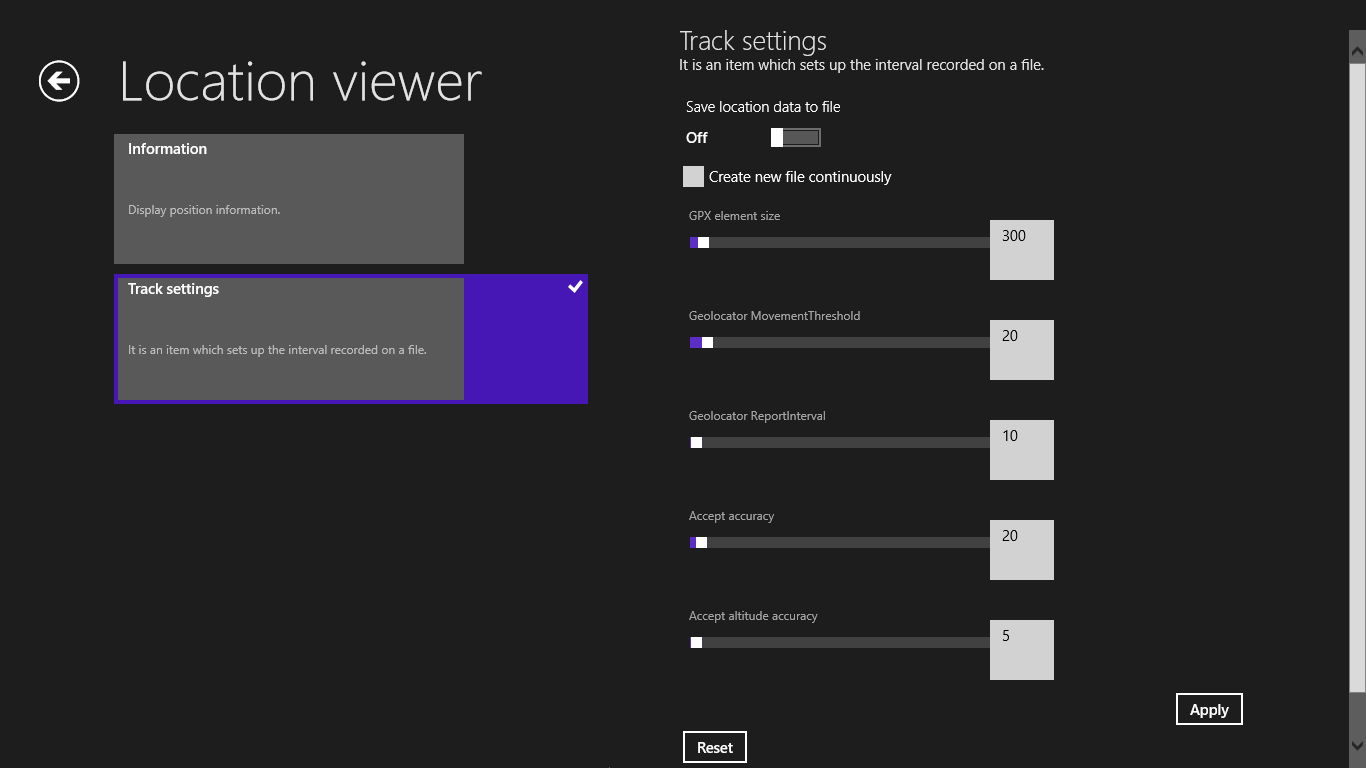
Task: Check Create new file continuously box
Action: click(x=693, y=177)
